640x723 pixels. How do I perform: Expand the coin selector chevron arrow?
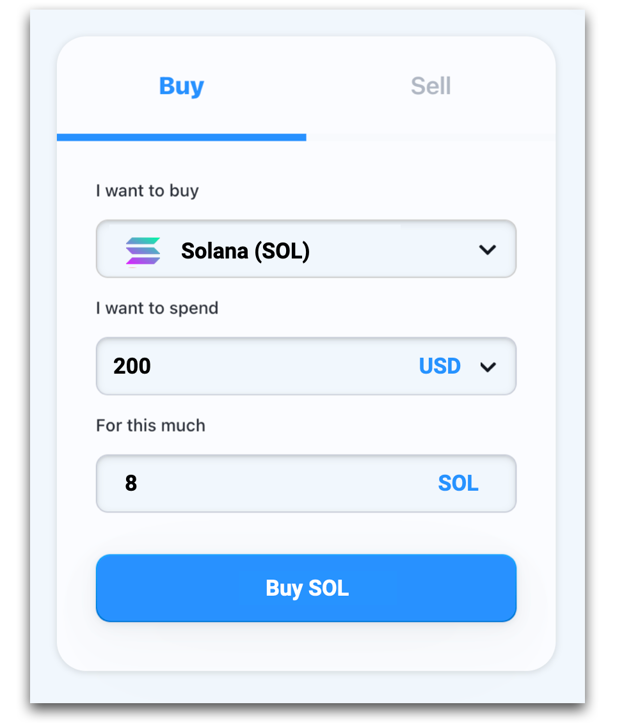[487, 250]
